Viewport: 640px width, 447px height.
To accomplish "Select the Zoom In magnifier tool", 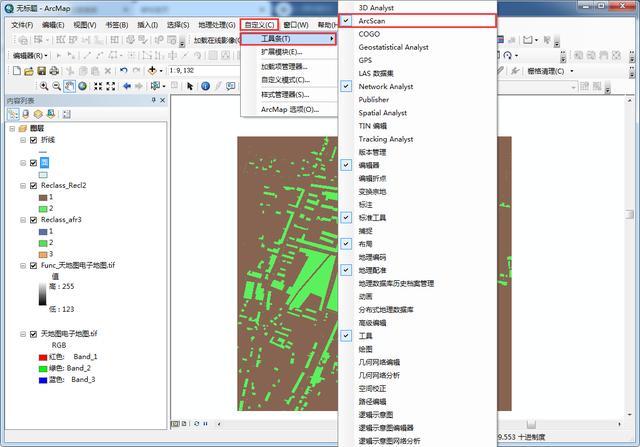I will [44, 86].
